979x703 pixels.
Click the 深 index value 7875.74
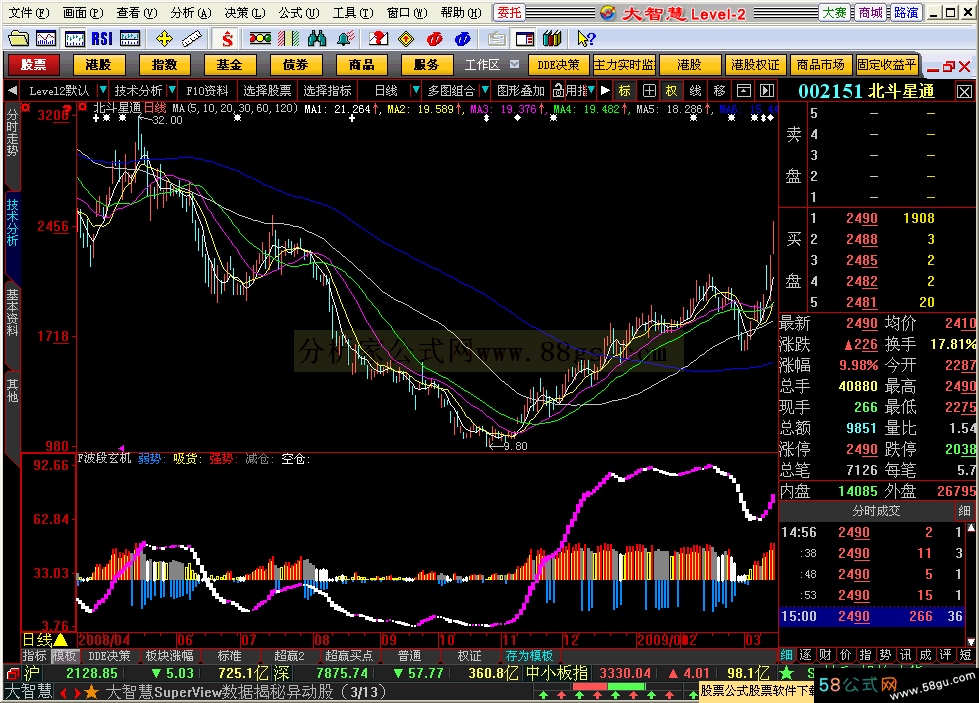342,673
